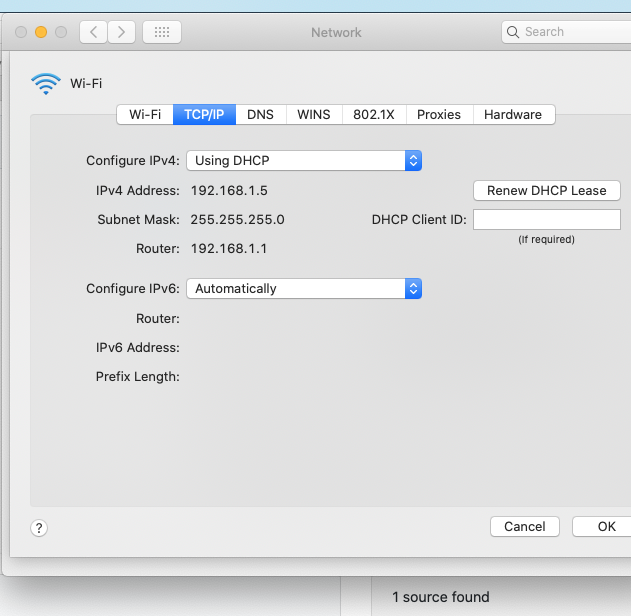
Task: Click the magnifying glass search icon
Action: point(514,32)
